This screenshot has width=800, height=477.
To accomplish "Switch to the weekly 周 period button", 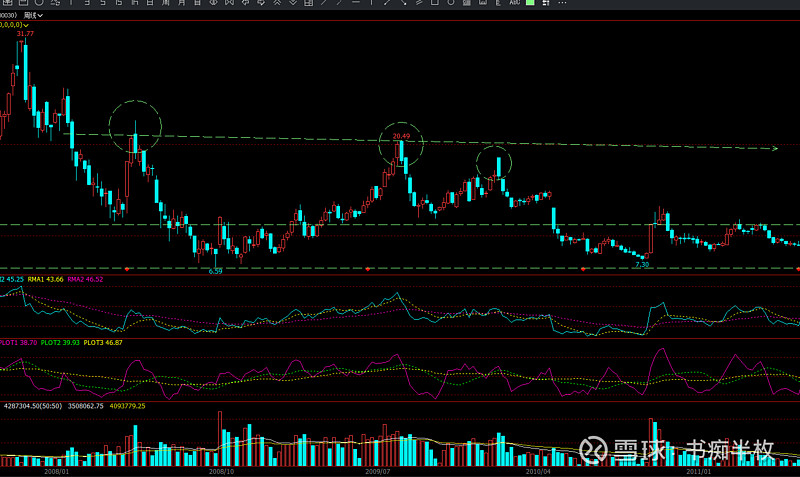I will (166, 3).
